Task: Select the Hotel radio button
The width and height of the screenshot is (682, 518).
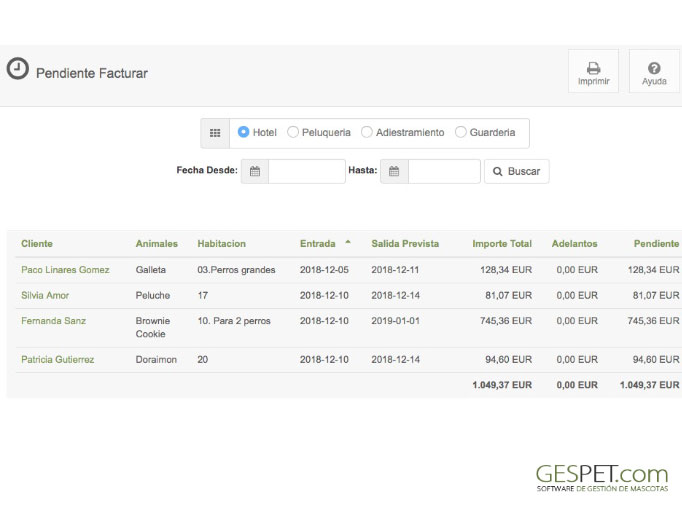Action: [x=244, y=132]
